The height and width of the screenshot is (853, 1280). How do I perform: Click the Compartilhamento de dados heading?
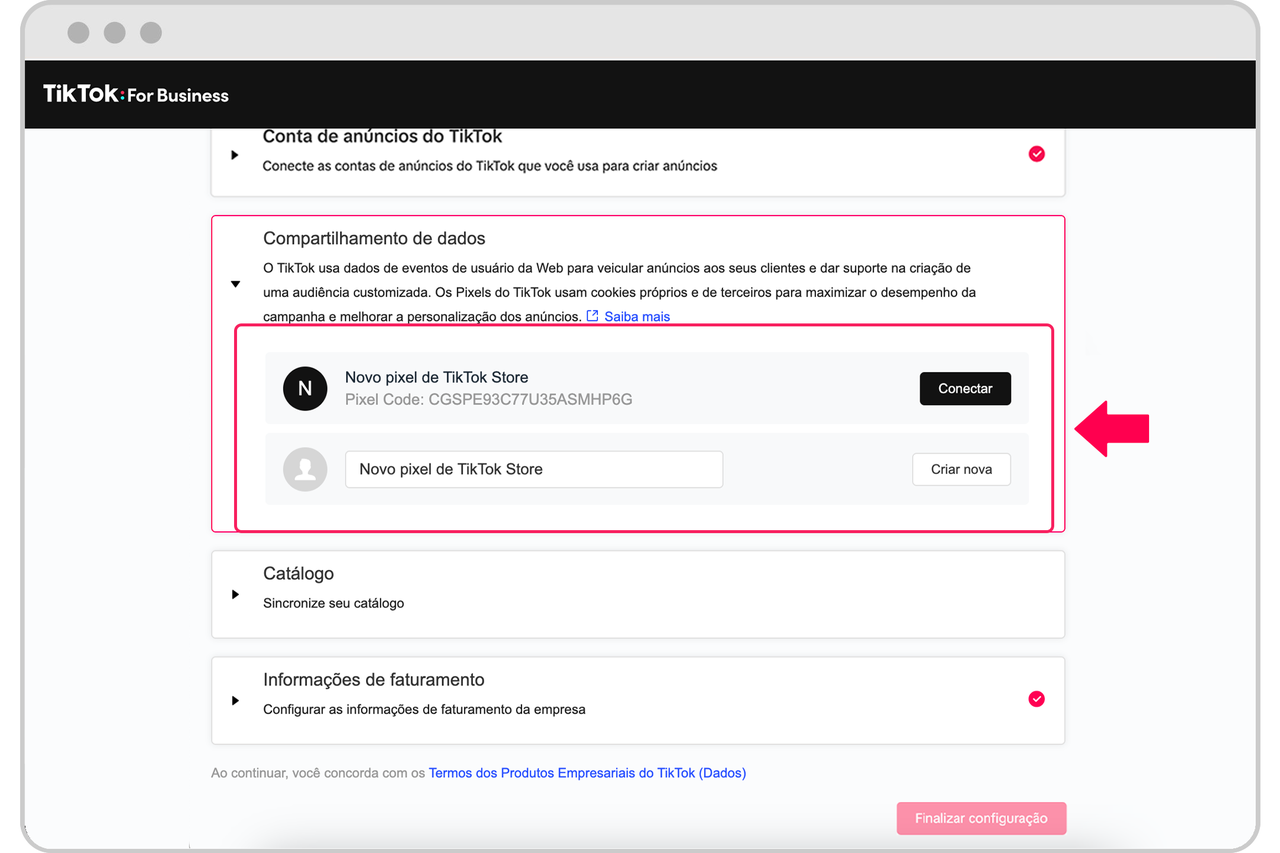tap(374, 239)
